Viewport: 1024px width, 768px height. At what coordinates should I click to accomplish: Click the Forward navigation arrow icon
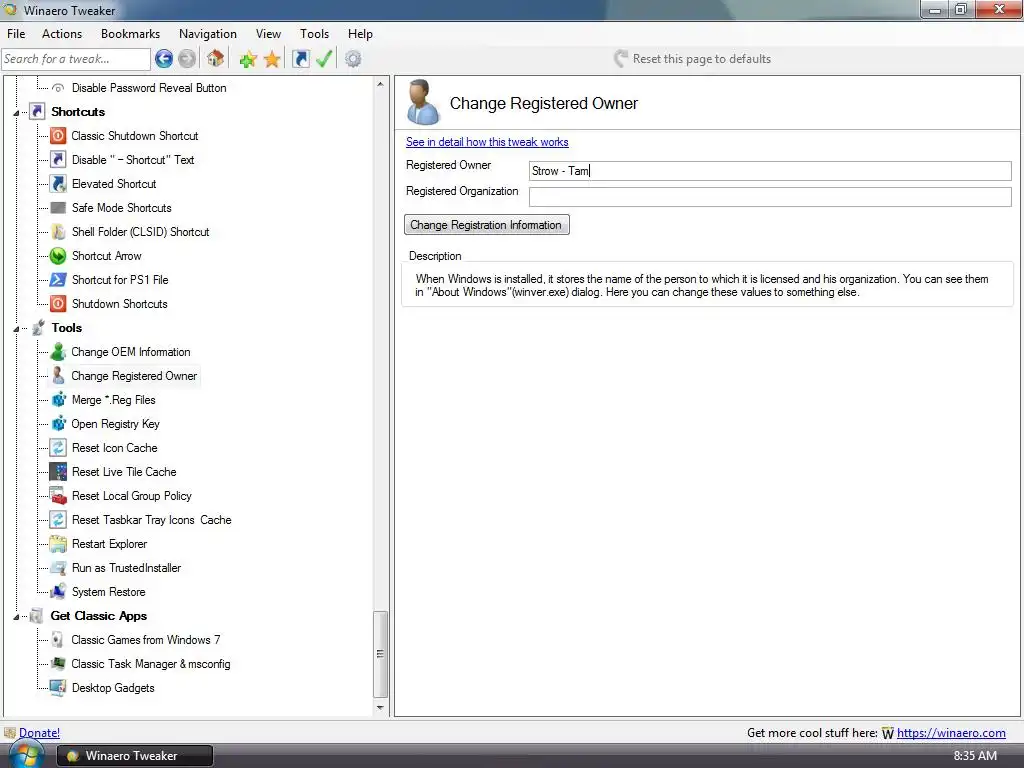(x=187, y=59)
